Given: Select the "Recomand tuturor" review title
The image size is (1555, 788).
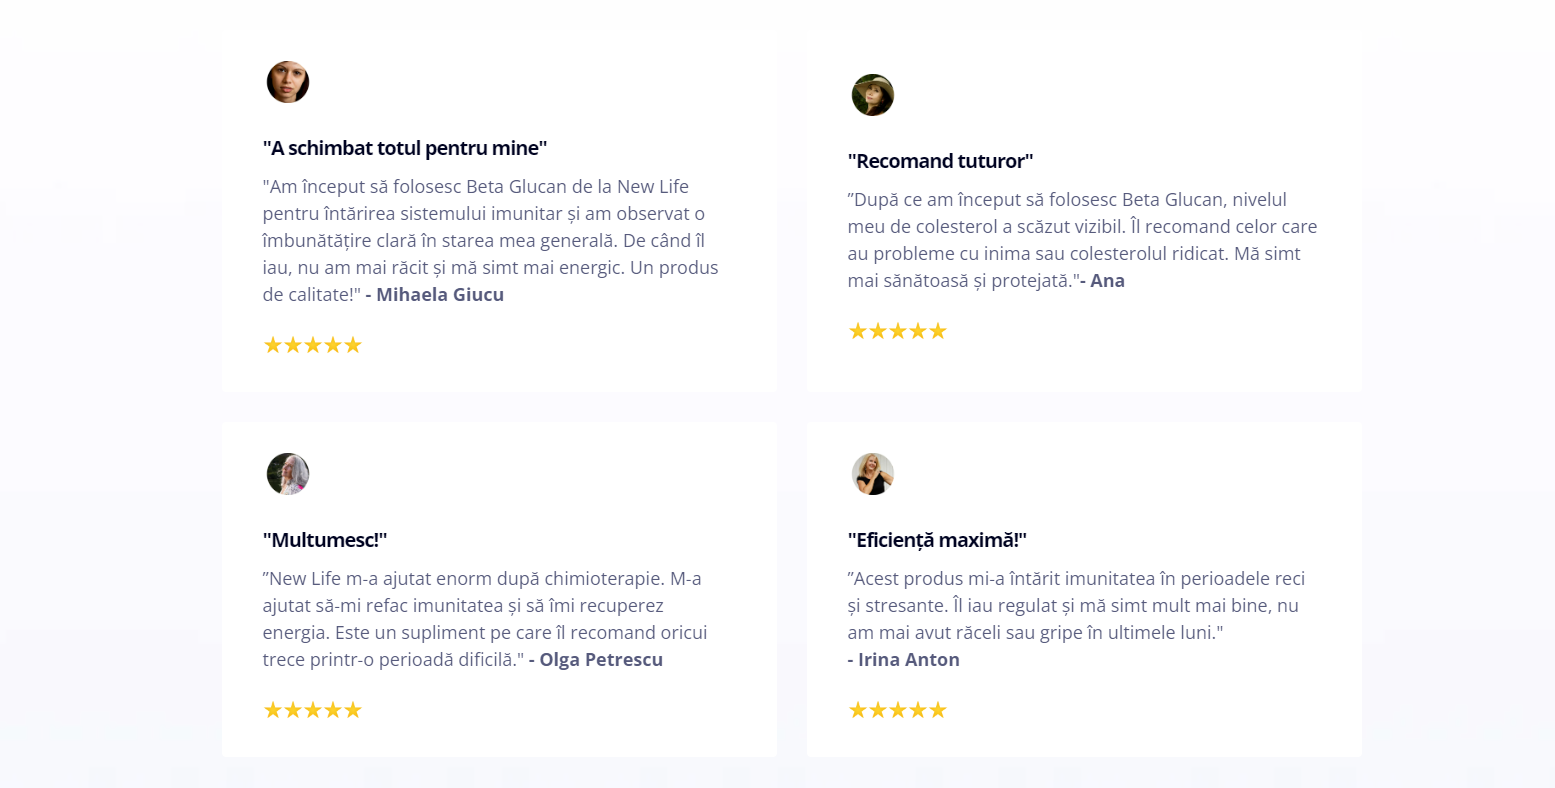Looking at the screenshot, I should point(940,161).
